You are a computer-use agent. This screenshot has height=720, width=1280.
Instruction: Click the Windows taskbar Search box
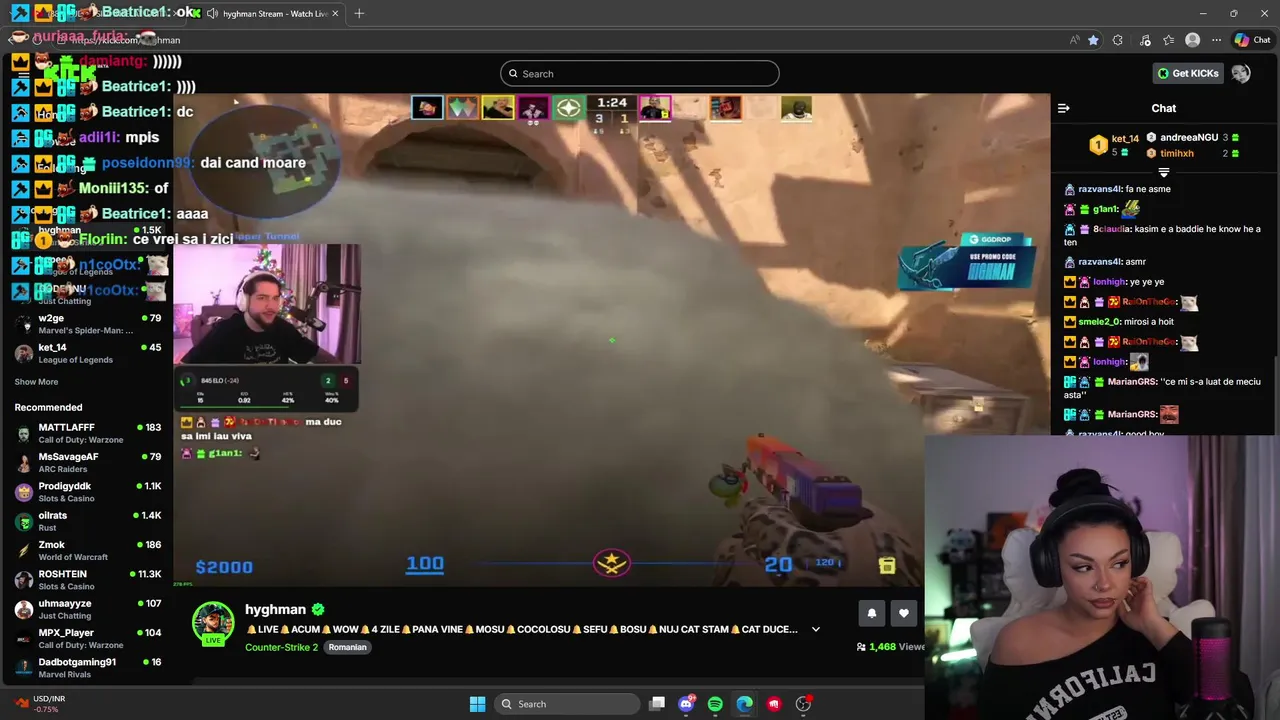pyautogui.click(x=568, y=704)
